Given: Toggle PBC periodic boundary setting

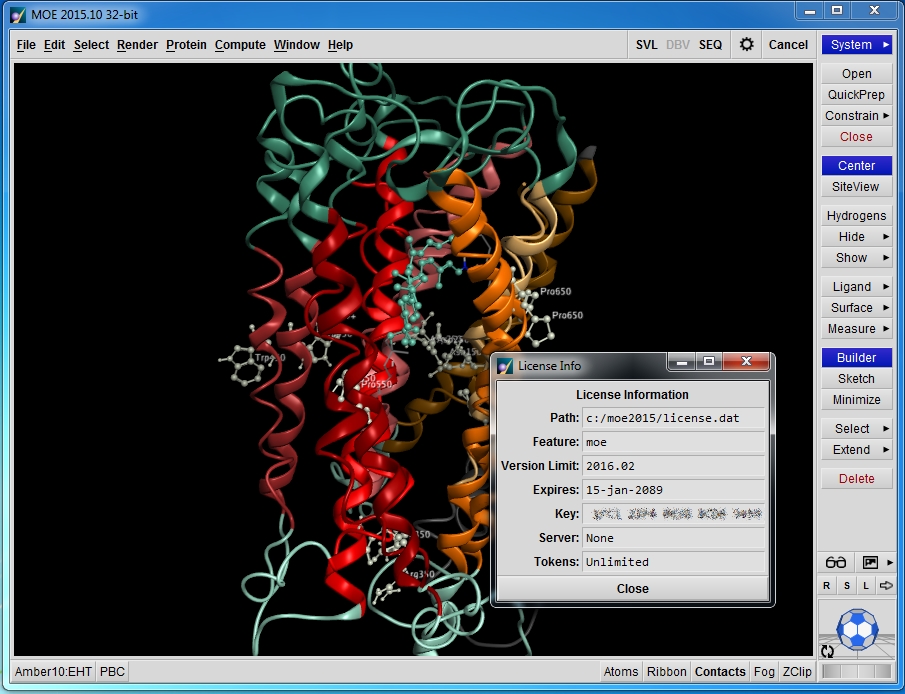Looking at the screenshot, I should pos(112,671).
